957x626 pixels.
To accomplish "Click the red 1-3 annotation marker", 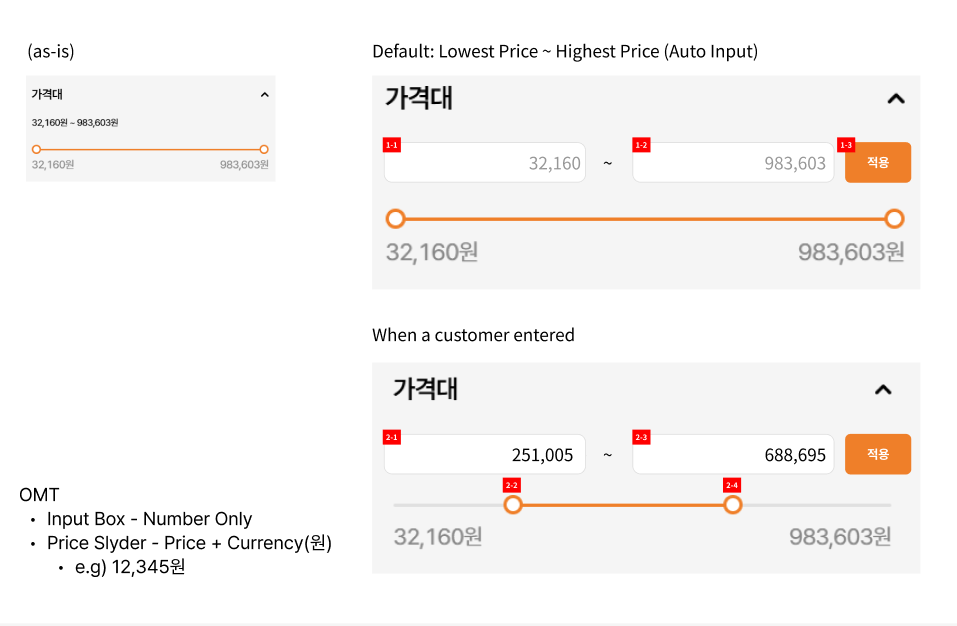I will [x=846, y=145].
